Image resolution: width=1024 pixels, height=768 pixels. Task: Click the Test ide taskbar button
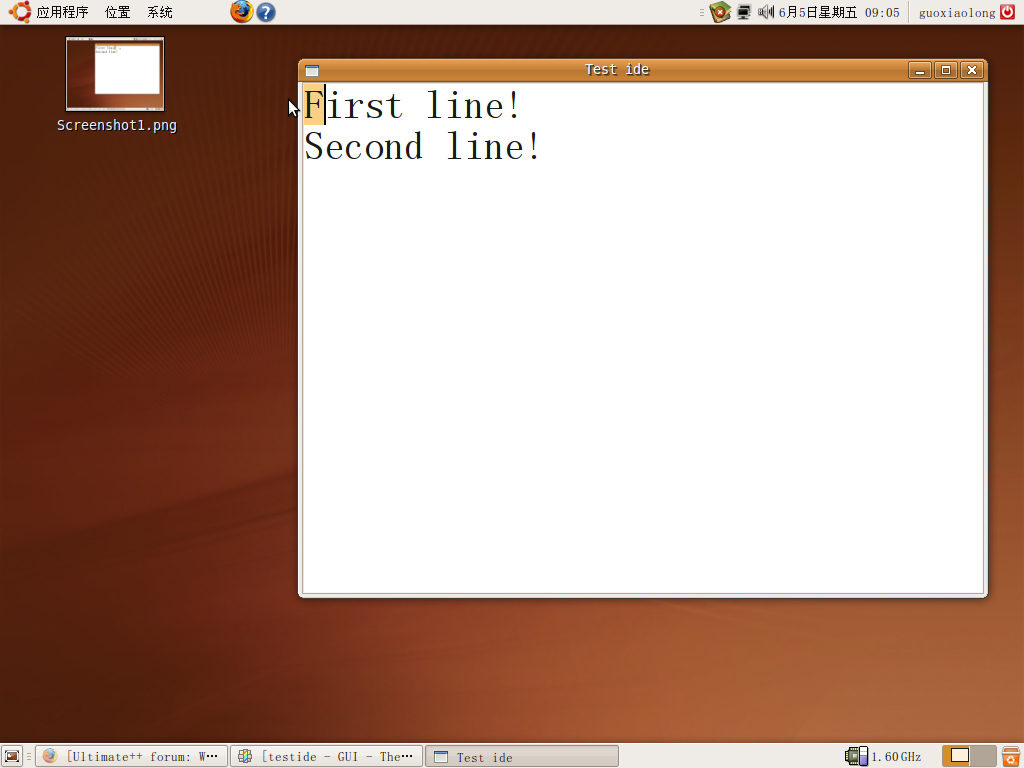pyautogui.click(x=521, y=756)
